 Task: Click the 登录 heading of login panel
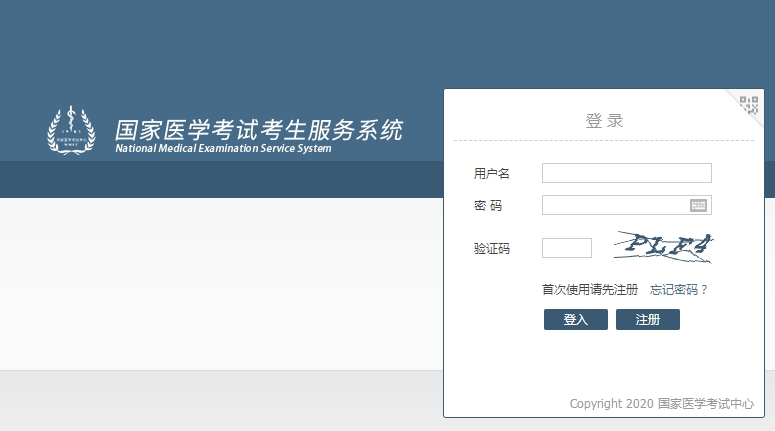click(604, 121)
